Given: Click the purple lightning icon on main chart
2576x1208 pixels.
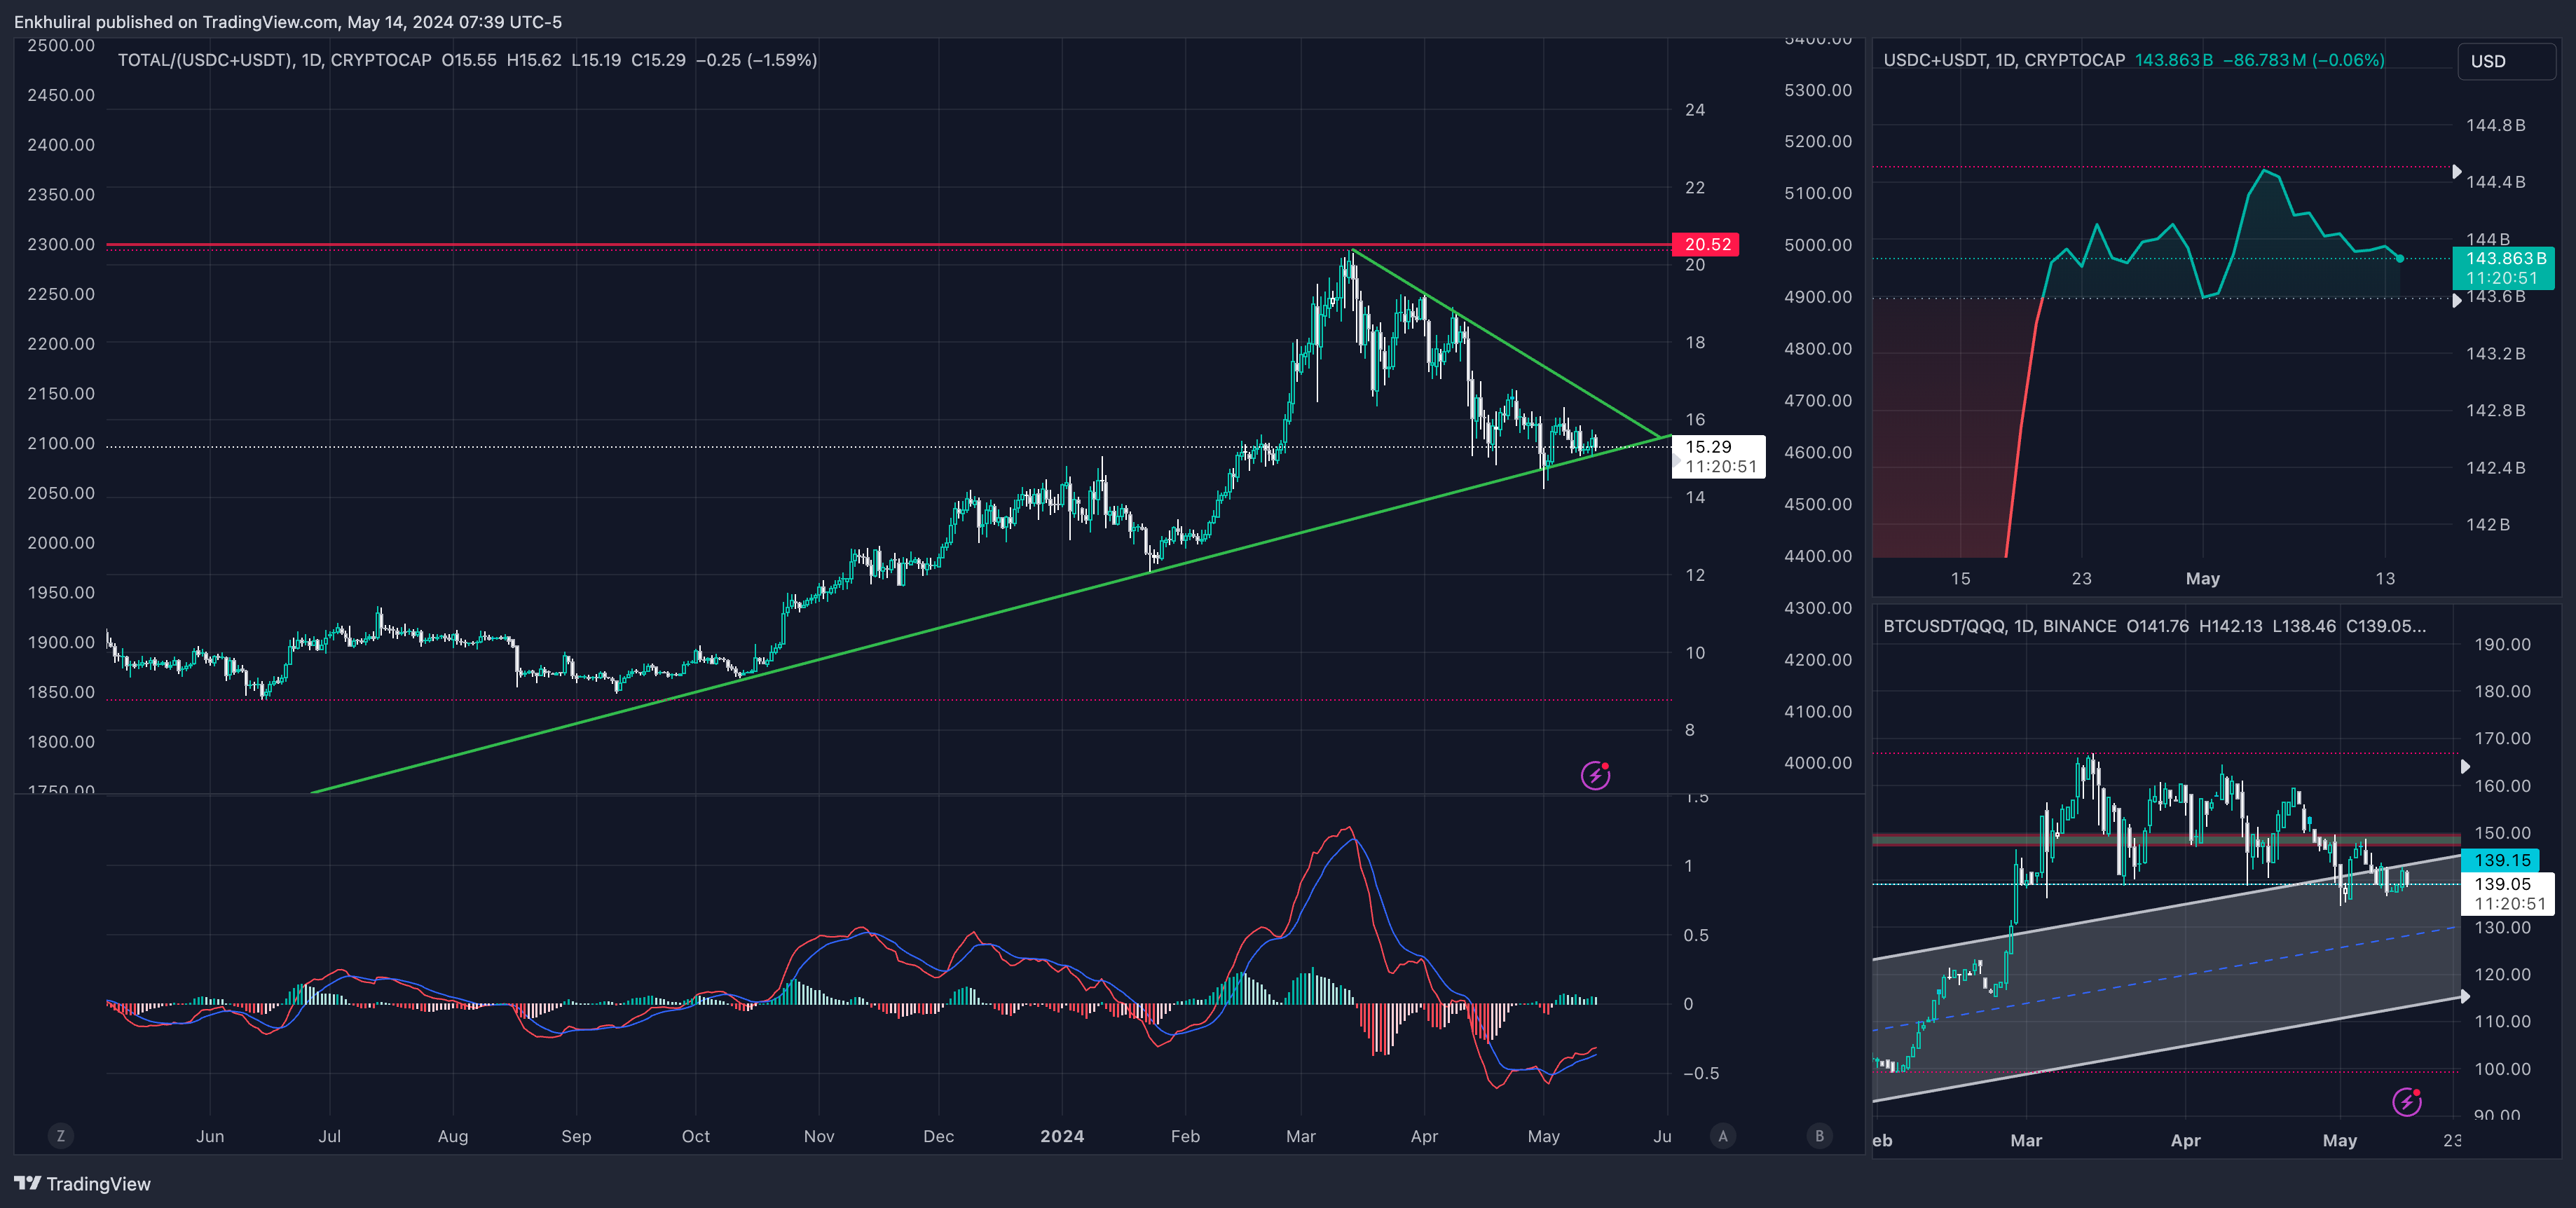Looking at the screenshot, I should [1595, 775].
